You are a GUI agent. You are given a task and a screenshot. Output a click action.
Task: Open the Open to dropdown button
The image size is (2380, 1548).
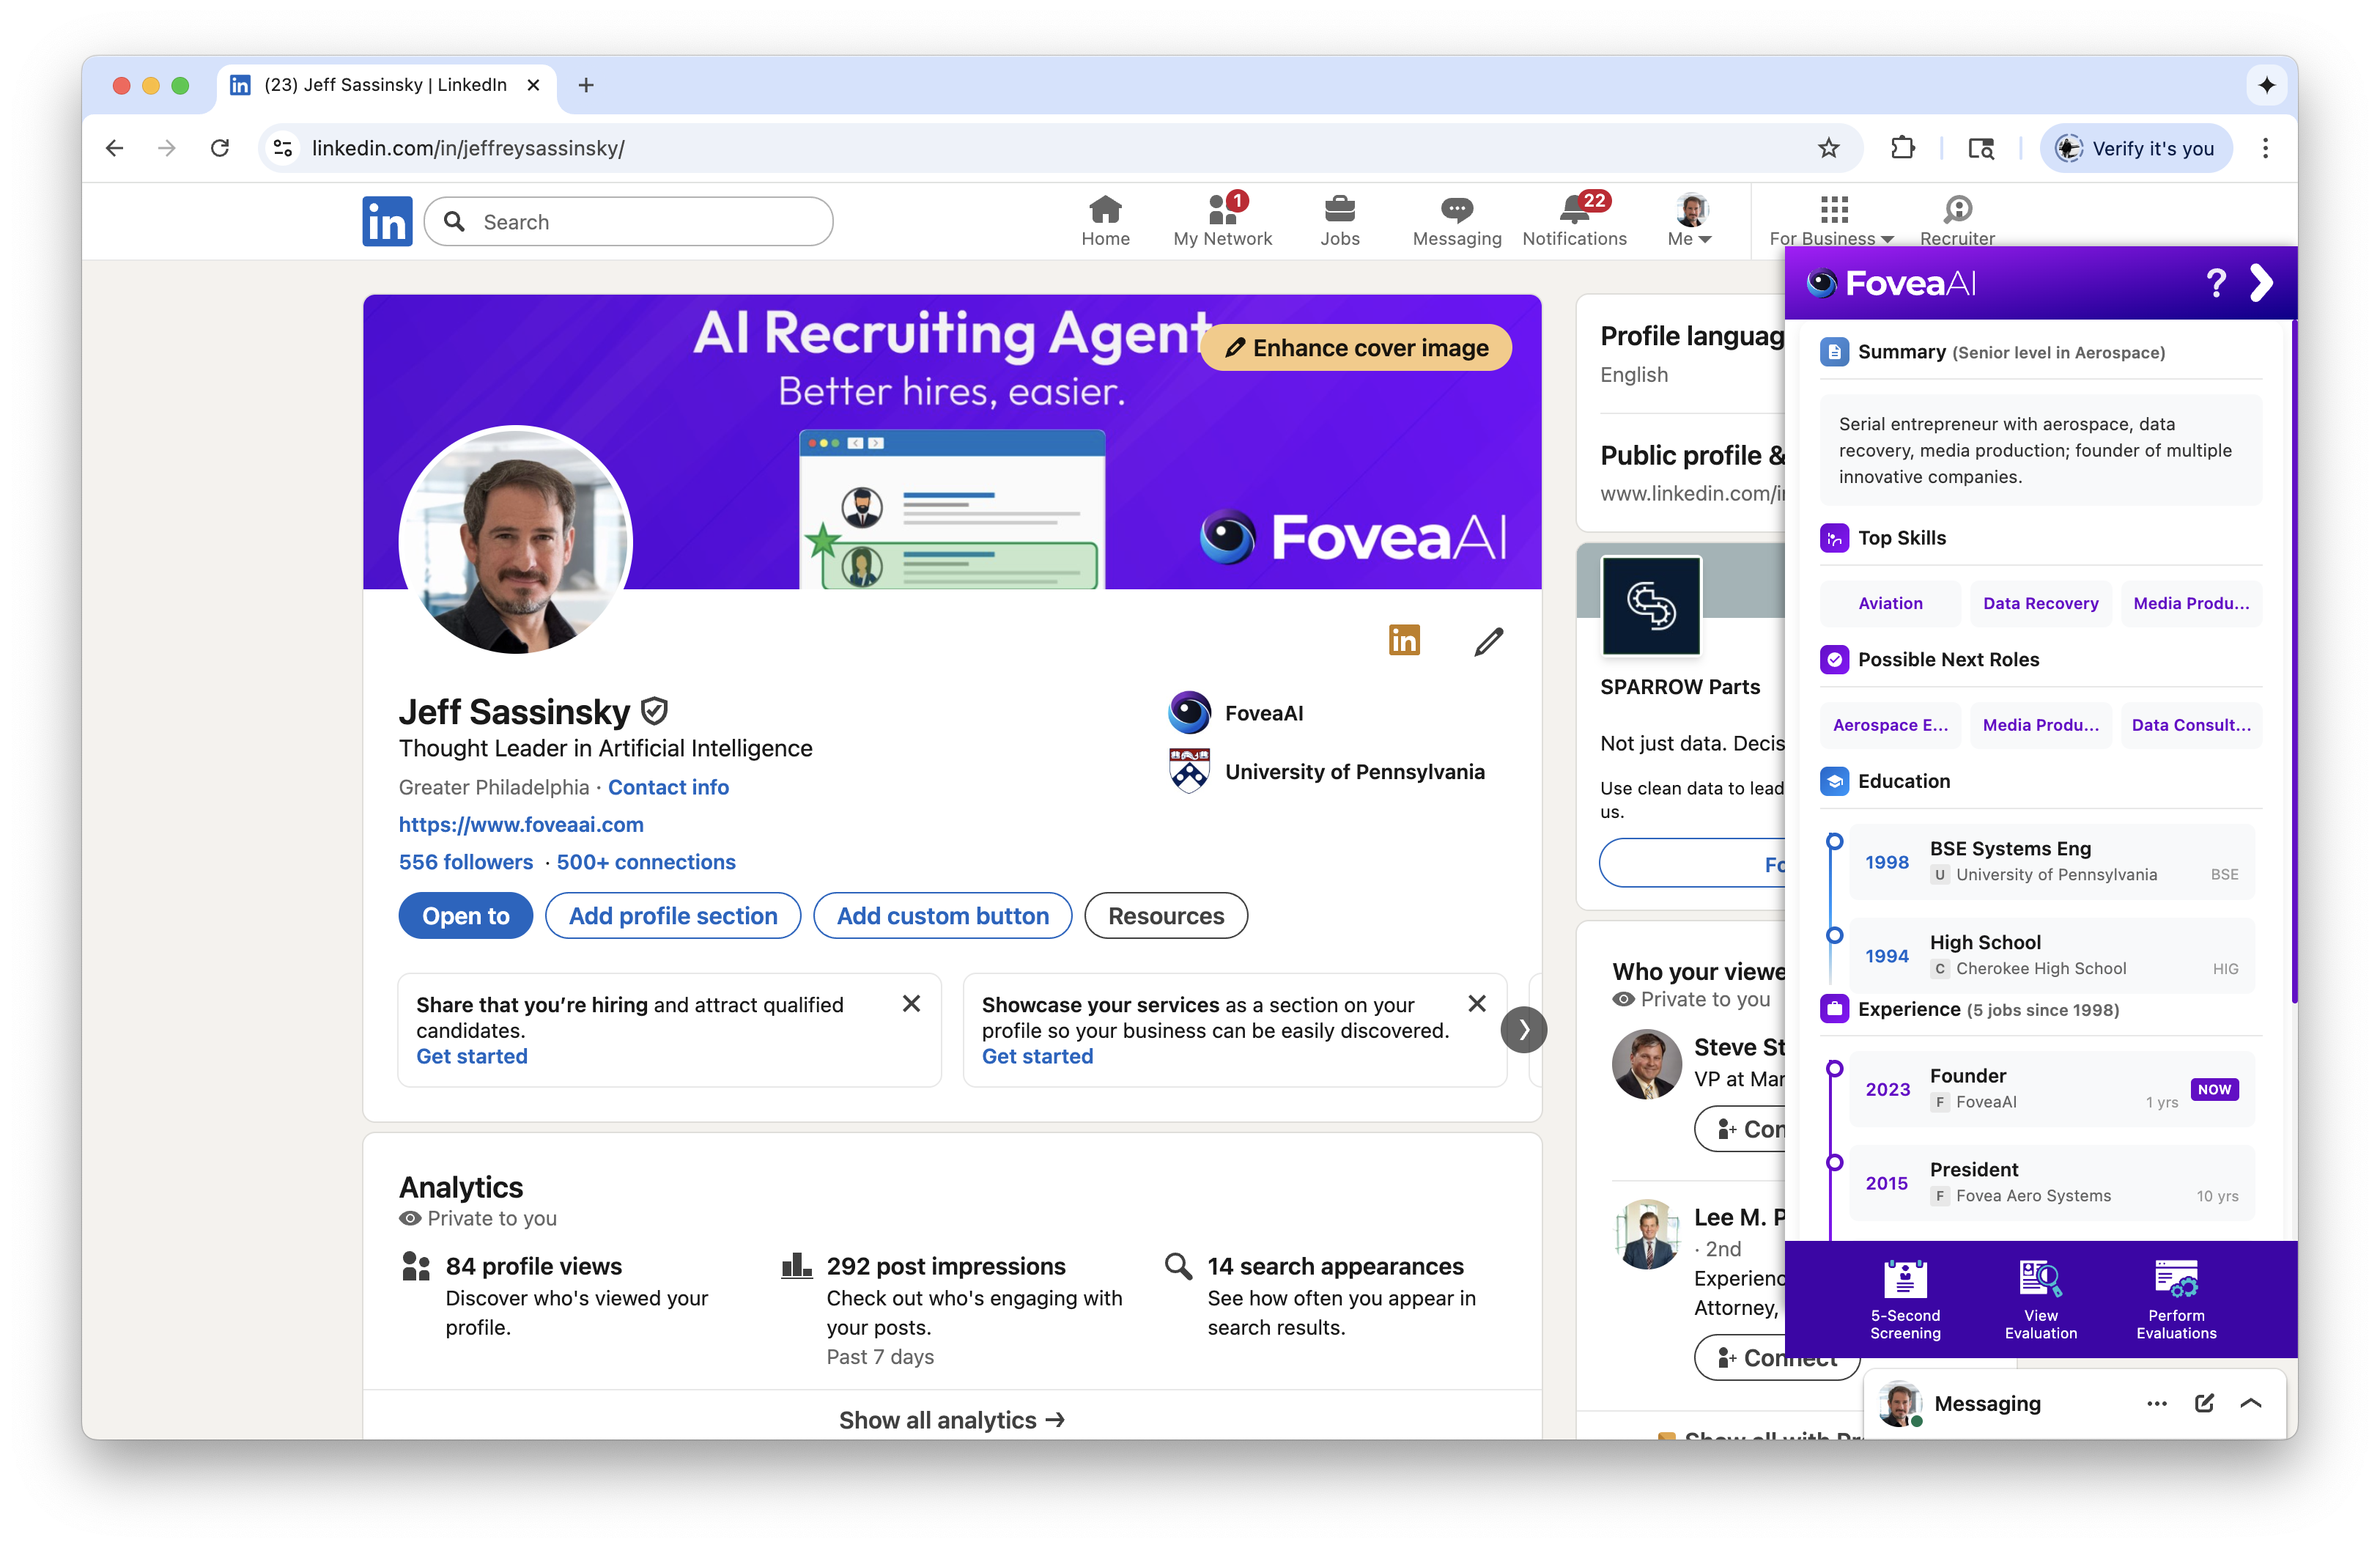point(465,916)
